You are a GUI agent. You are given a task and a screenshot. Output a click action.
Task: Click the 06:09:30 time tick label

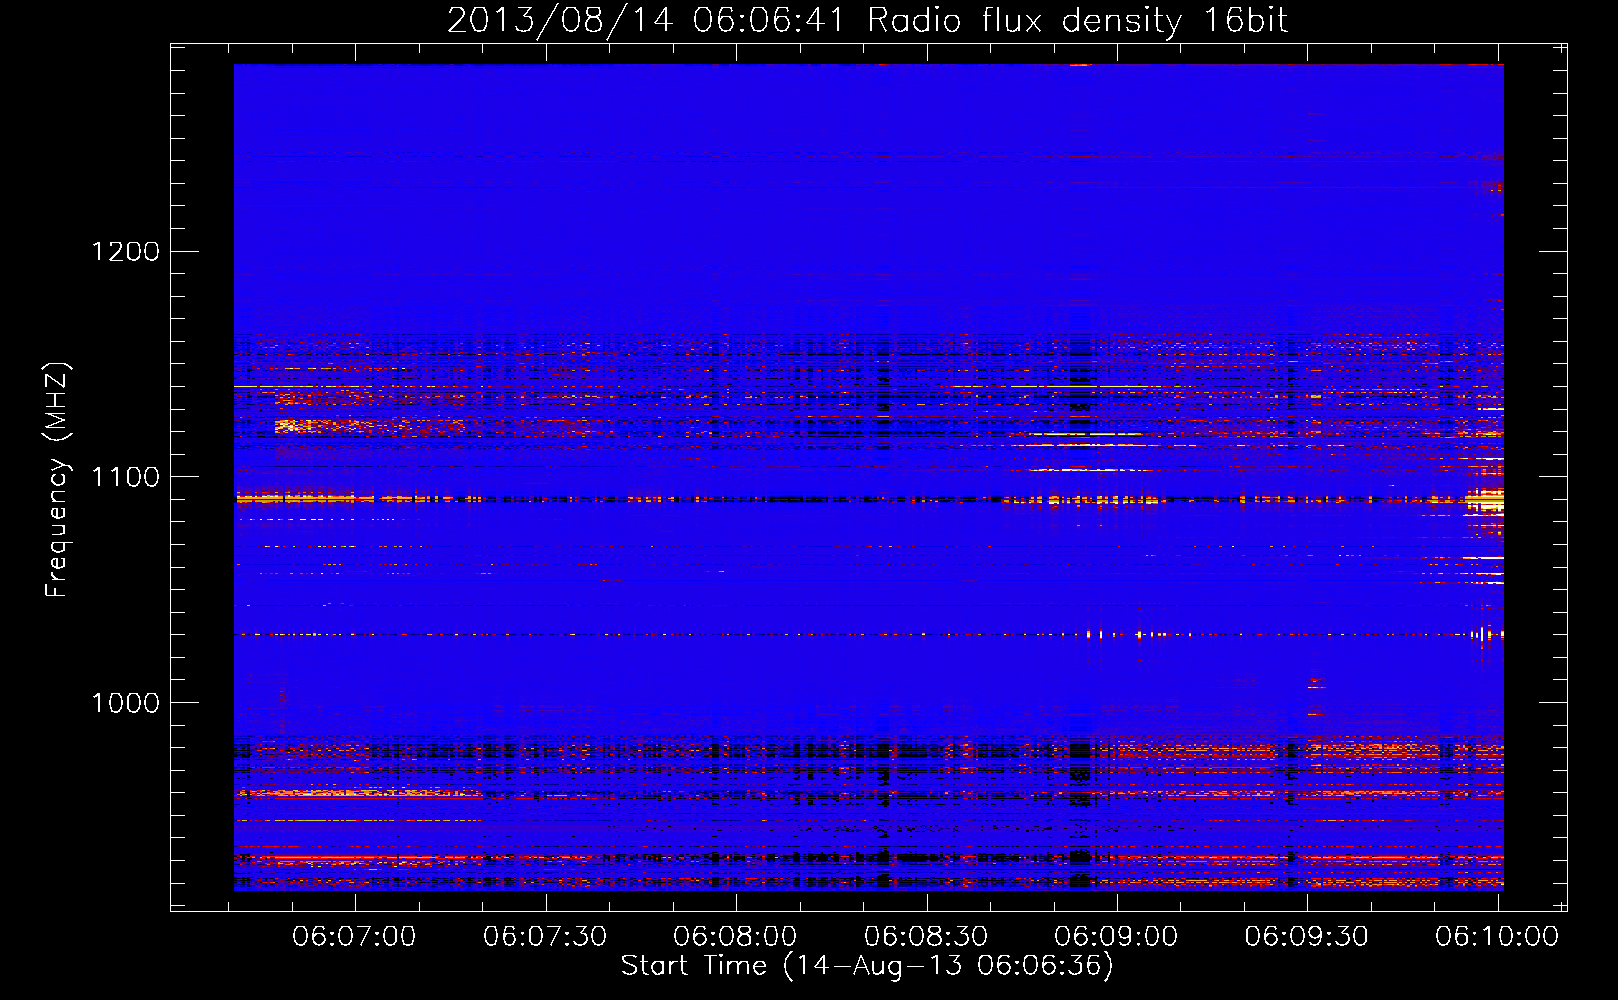[1306, 936]
